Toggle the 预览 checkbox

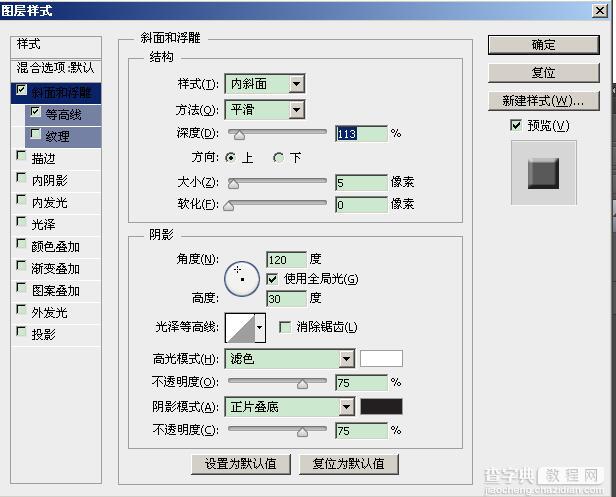516,125
